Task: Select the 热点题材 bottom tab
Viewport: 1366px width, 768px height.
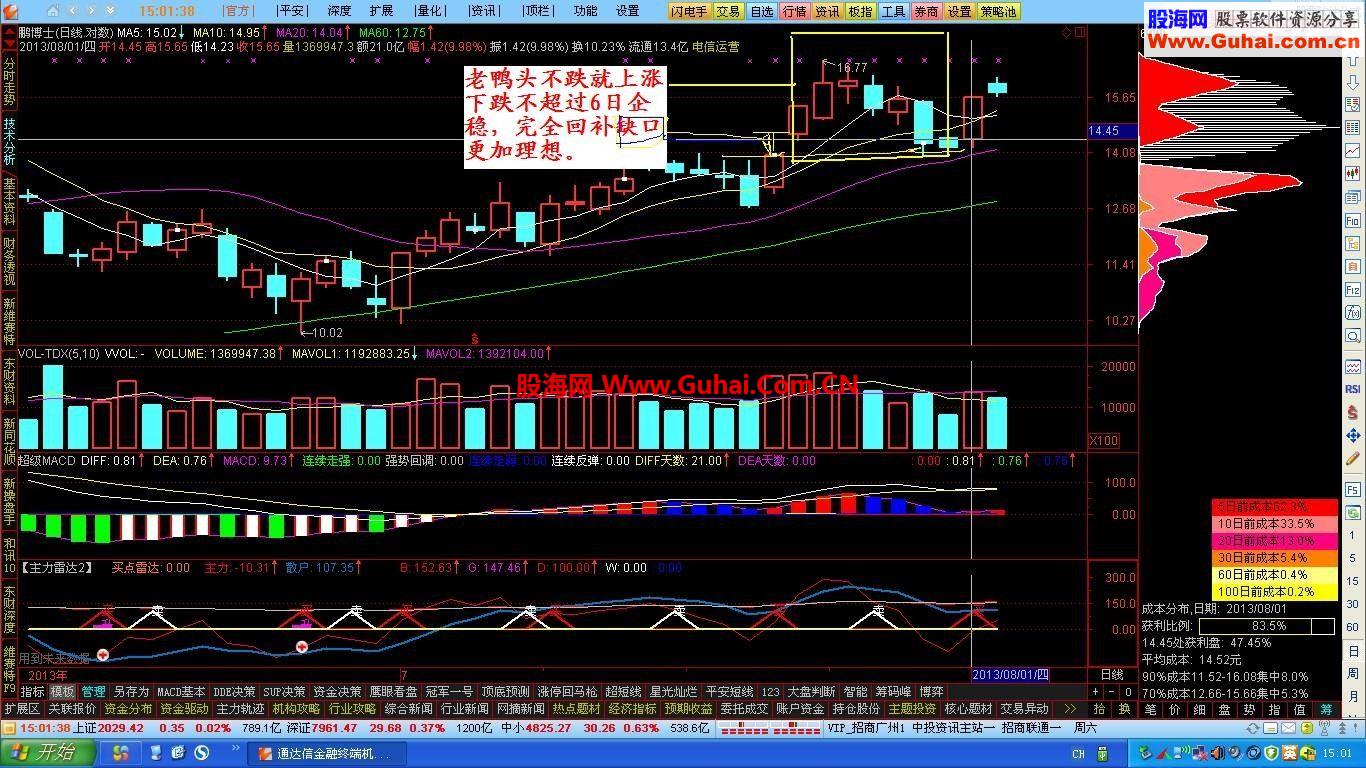Action: [x=576, y=708]
